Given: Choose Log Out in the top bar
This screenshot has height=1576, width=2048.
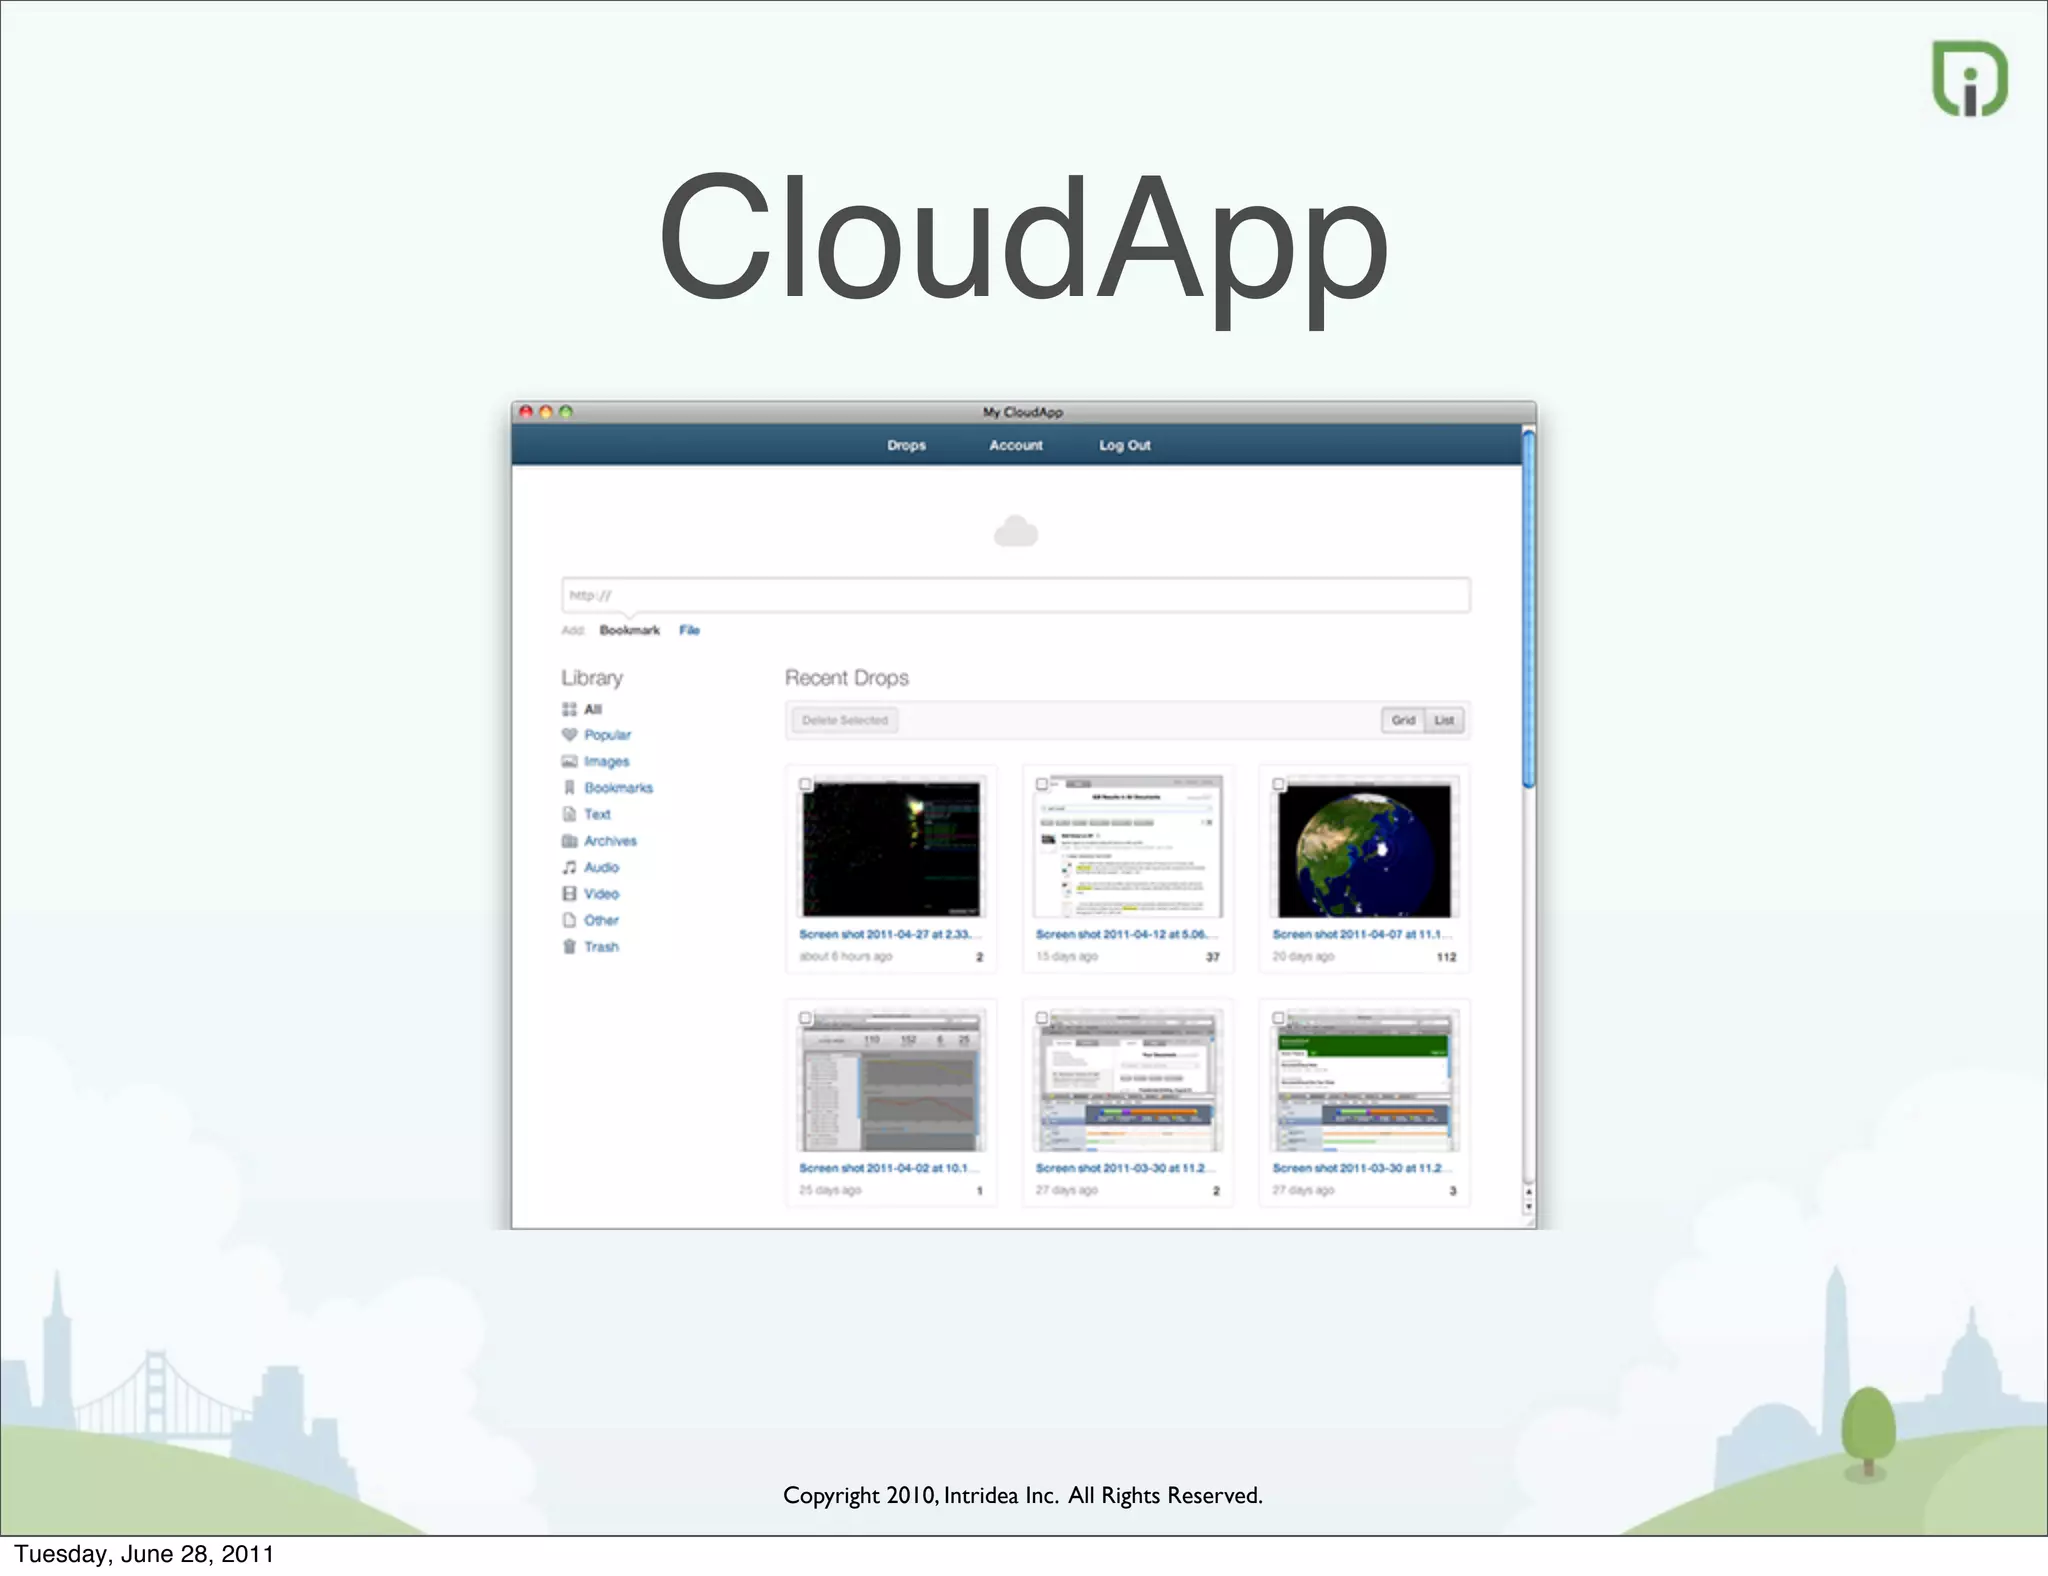Looking at the screenshot, I should [x=1125, y=445].
